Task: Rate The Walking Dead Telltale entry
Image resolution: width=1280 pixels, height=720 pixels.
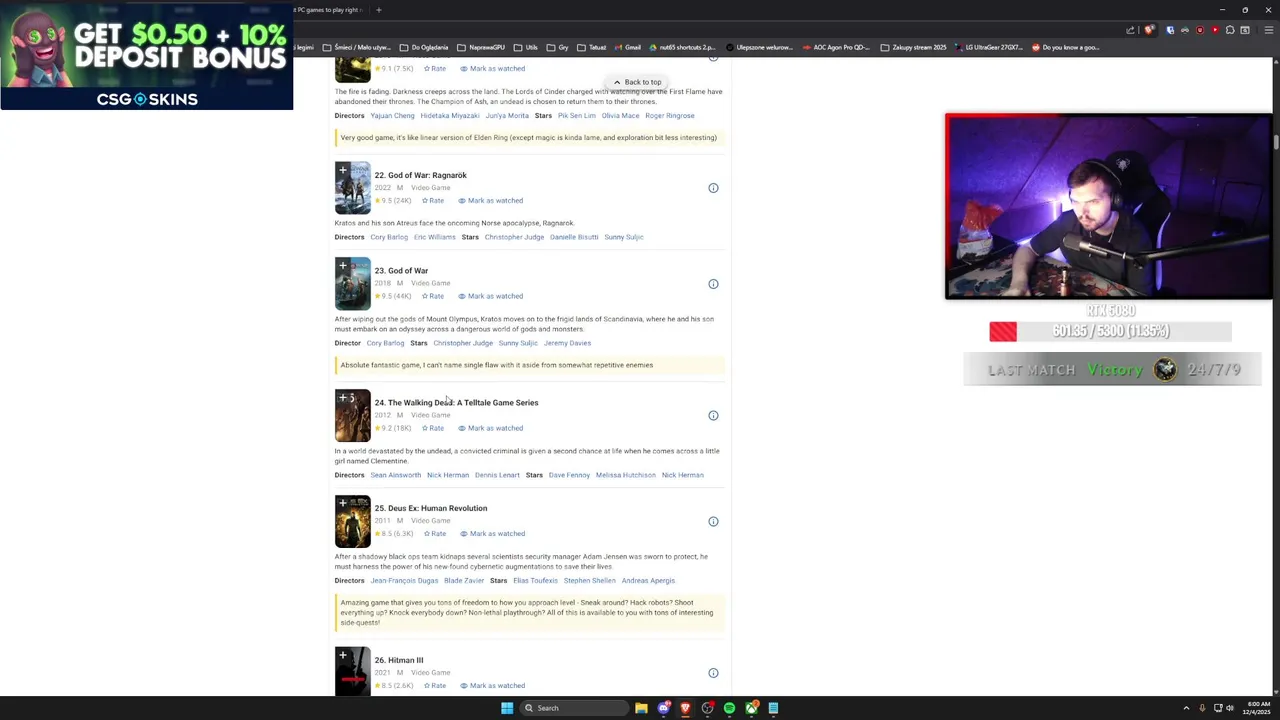Action: (x=433, y=428)
